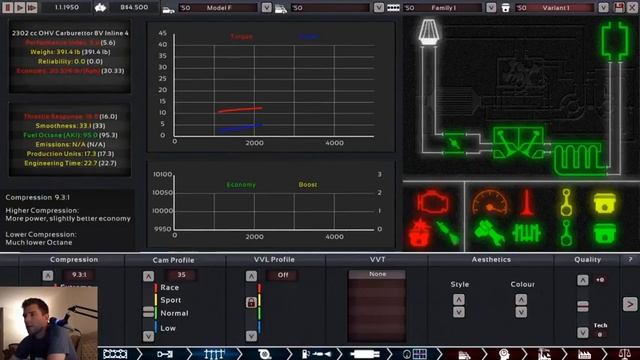
Task: Lower Cam Profile with down arrow
Action: (148, 336)
